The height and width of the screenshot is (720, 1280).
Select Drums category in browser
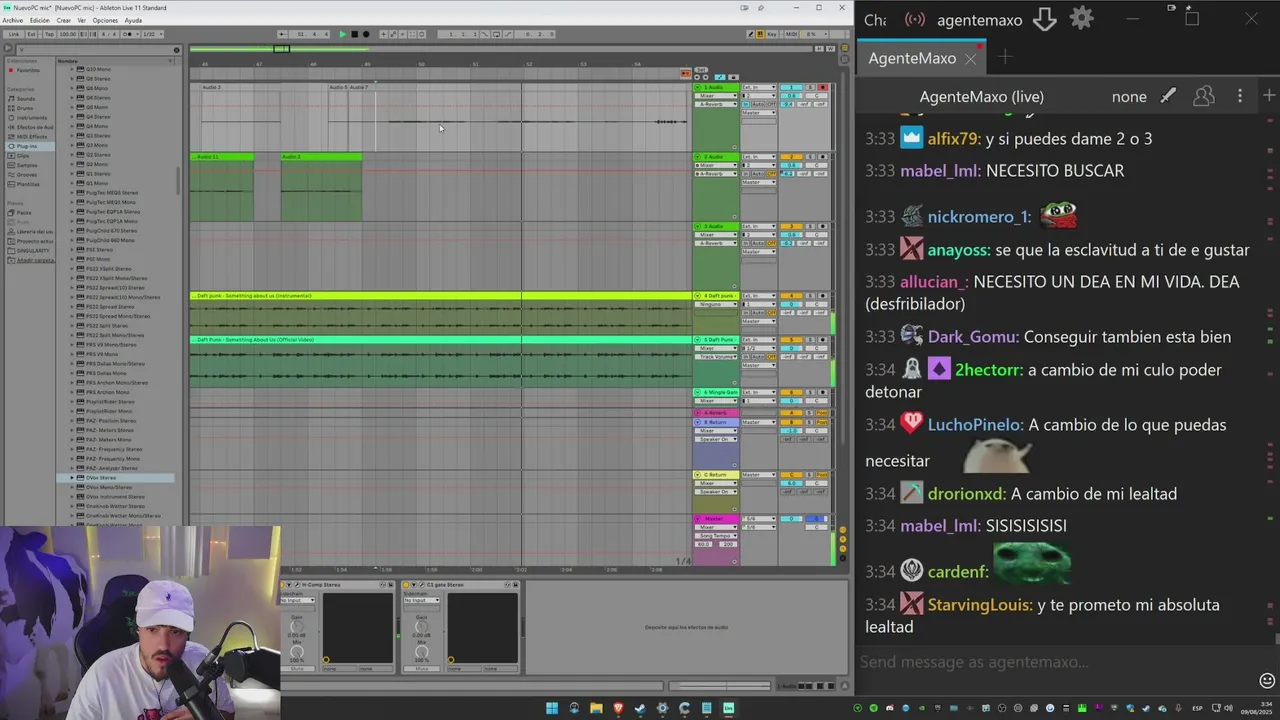coord(25,108)
